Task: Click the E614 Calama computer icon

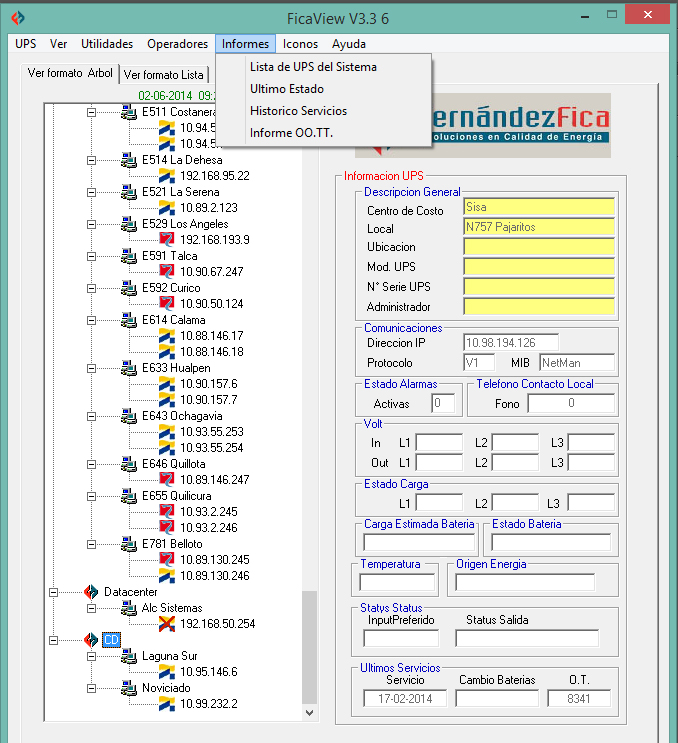Action: pos(129,320)
